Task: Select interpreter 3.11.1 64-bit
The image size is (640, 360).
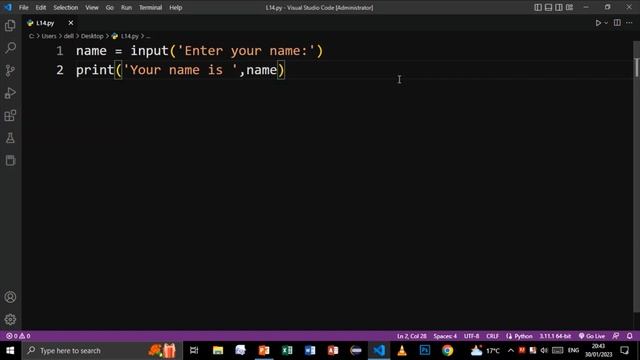Action: tap(555, 336)
